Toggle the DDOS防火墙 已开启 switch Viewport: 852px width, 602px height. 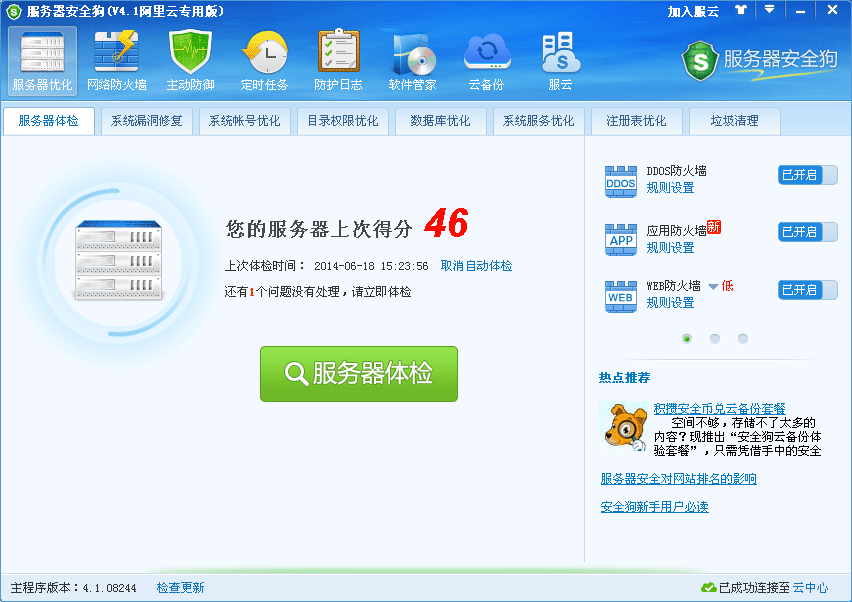point(807,175)
